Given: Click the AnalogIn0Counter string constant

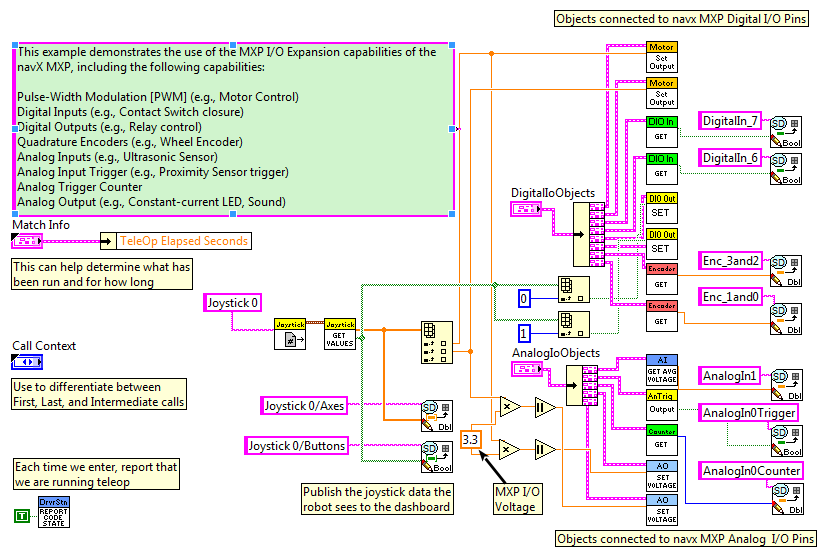Looking at the screenshot, I should 751,471.
